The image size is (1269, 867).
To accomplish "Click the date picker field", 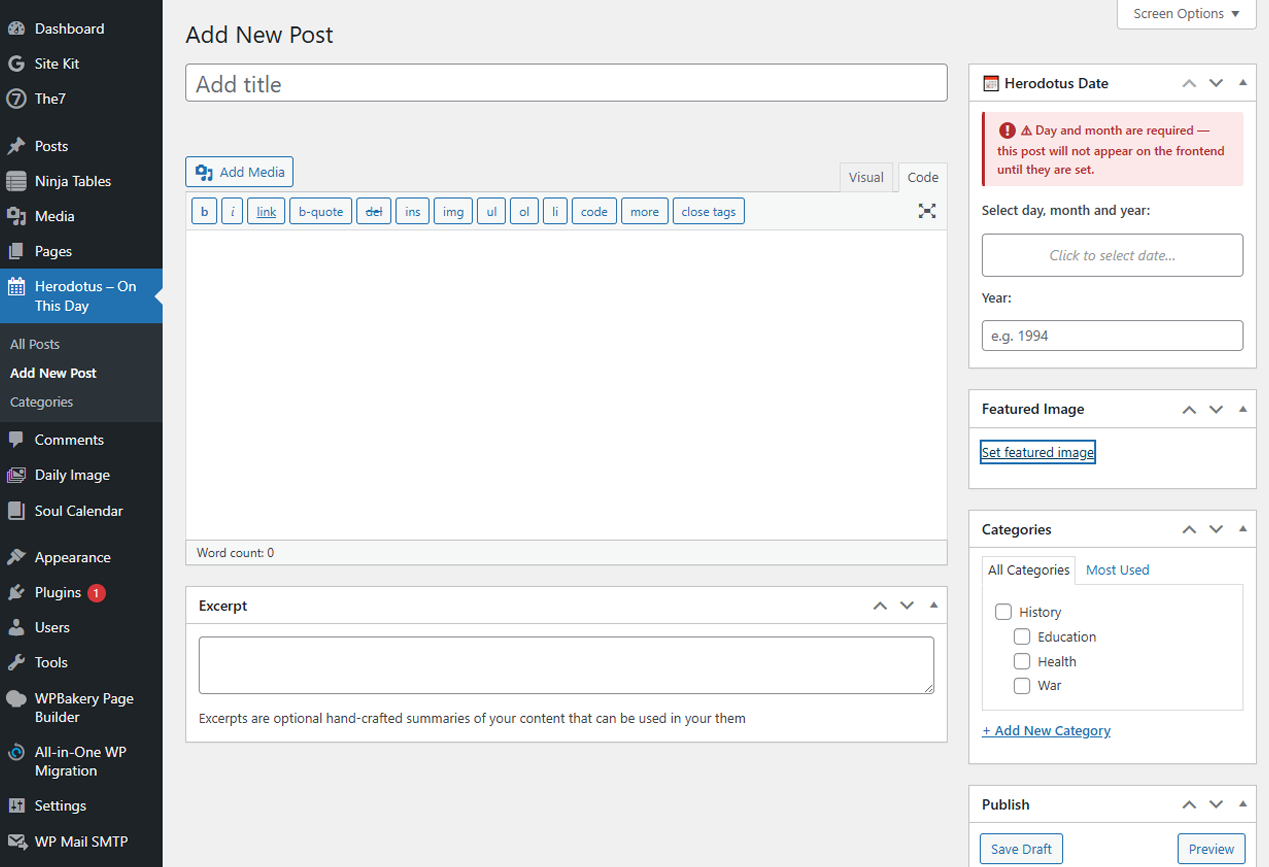I will pyautogui.click(x=1112, y=255).
